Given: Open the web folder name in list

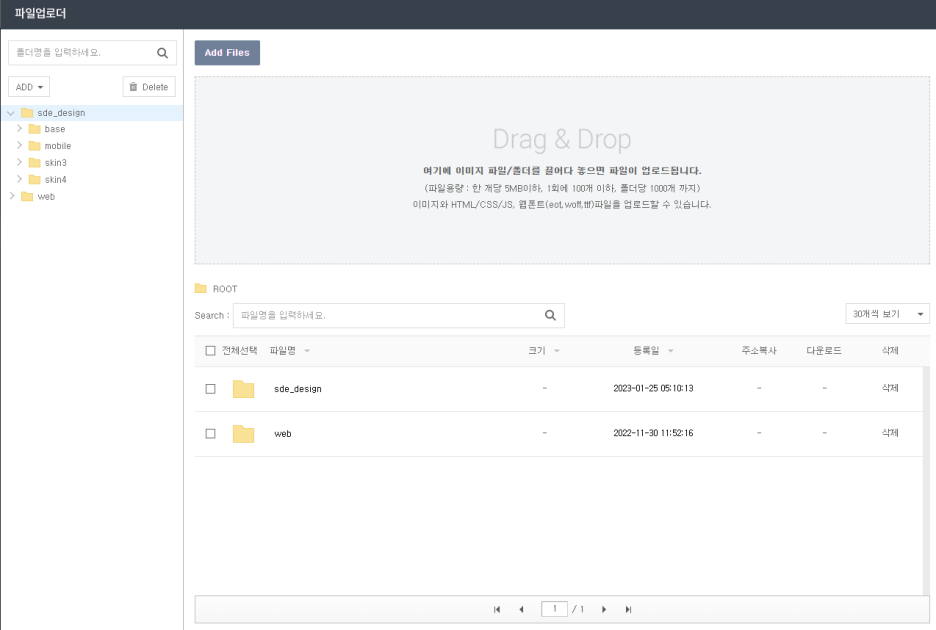Looking at the screenshot, I should pos(283,434).
